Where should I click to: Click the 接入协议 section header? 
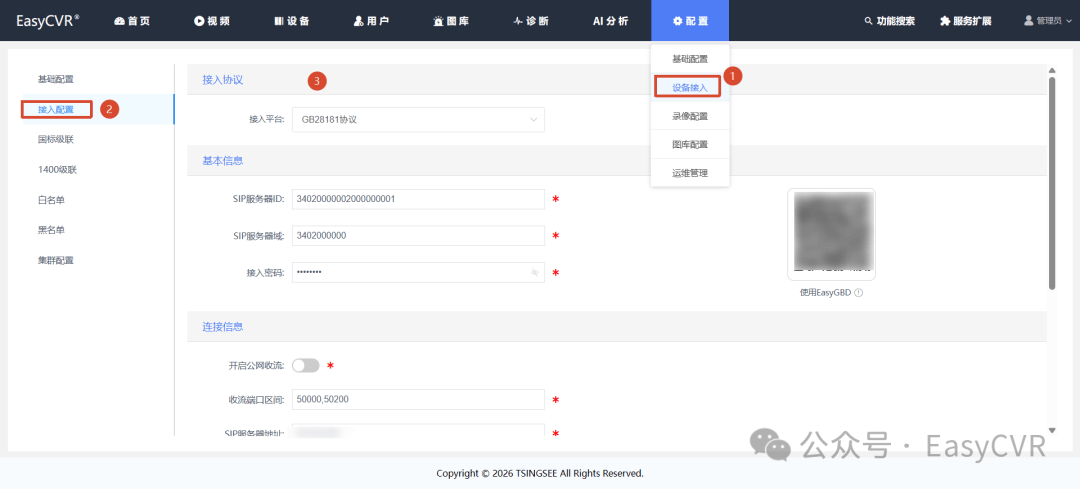[222, 80]
